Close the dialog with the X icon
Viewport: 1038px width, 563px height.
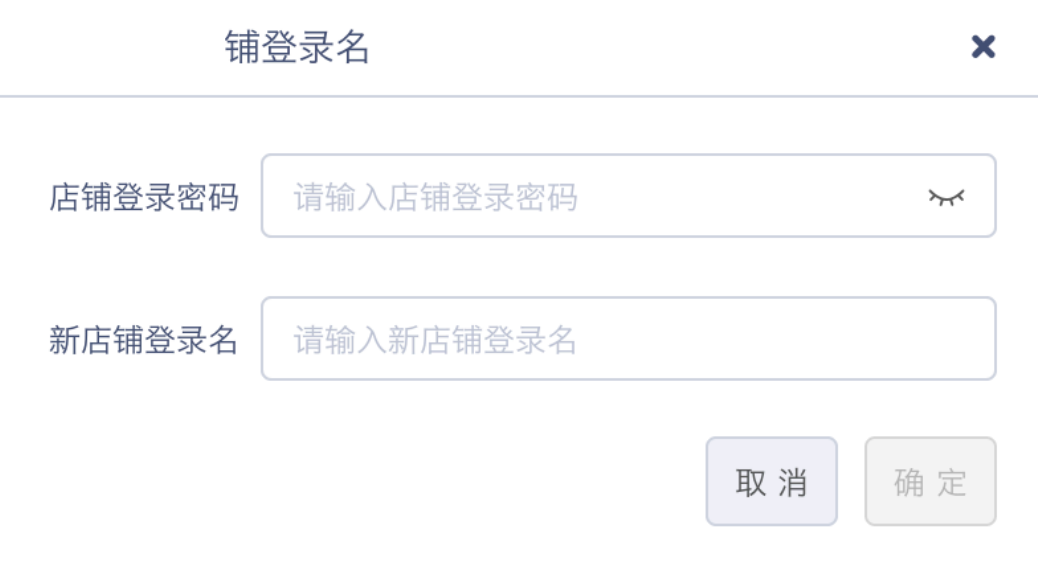pos(983,47)
